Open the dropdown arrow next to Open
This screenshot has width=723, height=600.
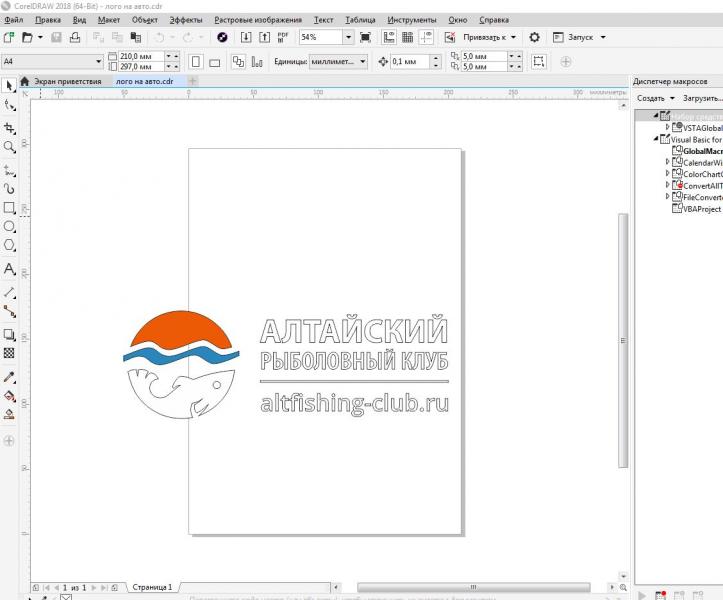pyautogui.click(x=40, y=37)
